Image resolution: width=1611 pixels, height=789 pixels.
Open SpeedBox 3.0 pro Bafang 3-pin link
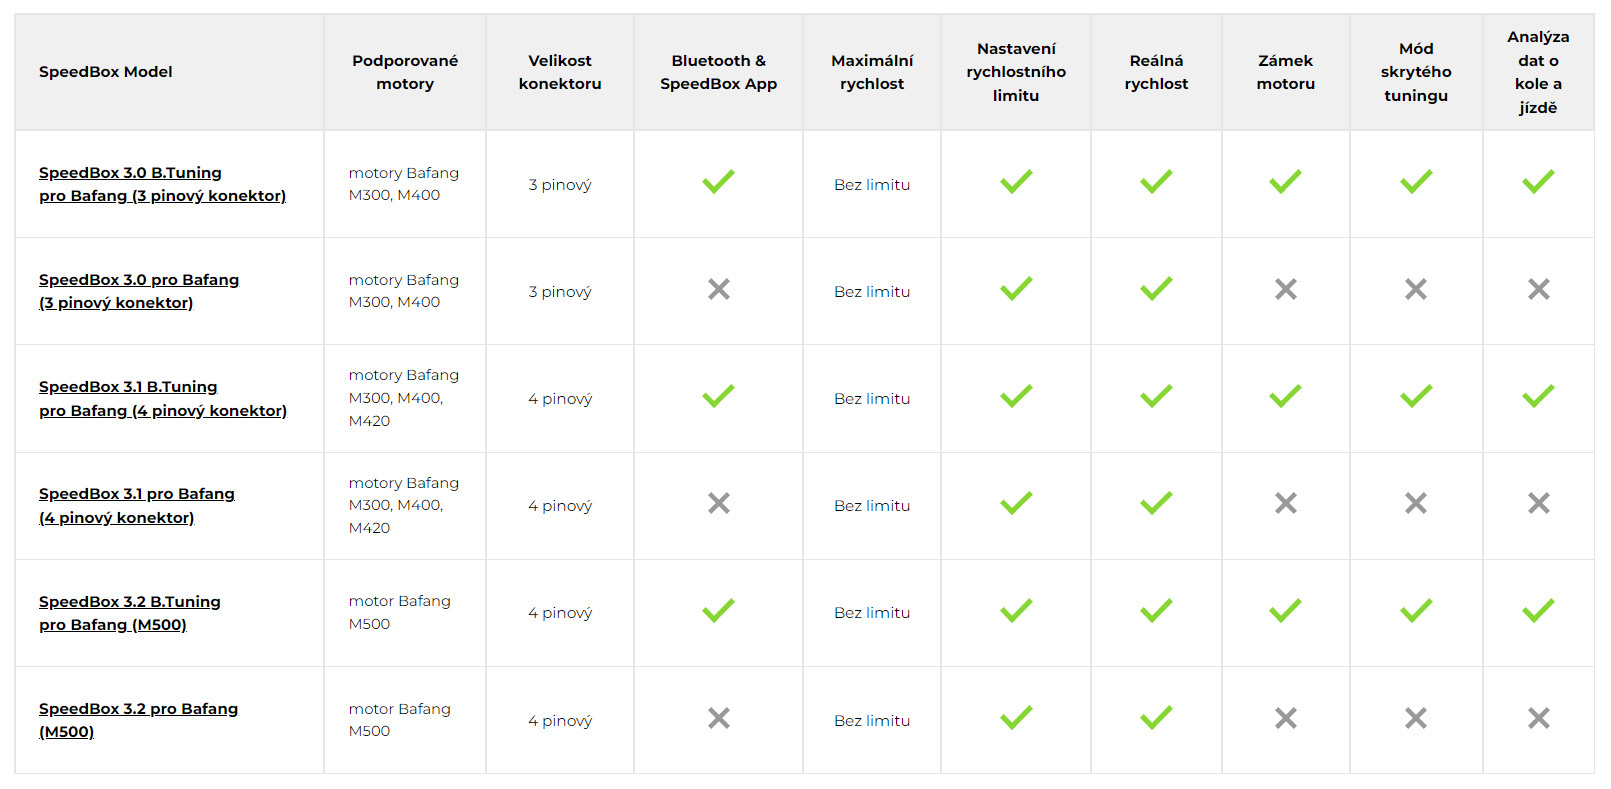pos(139,291)
